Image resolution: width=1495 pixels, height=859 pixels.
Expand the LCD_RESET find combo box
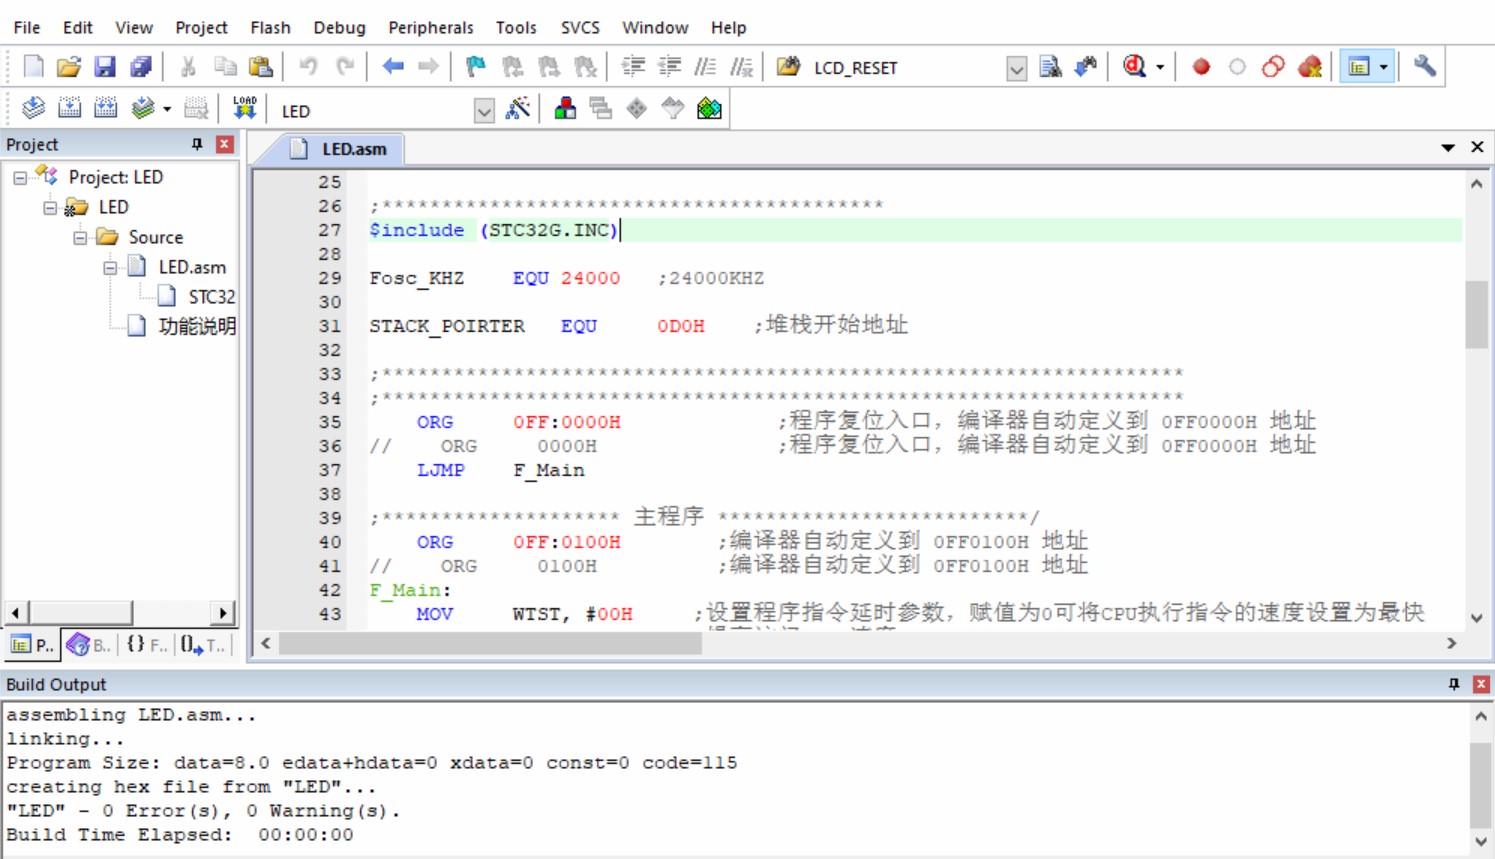(1016, 68)
